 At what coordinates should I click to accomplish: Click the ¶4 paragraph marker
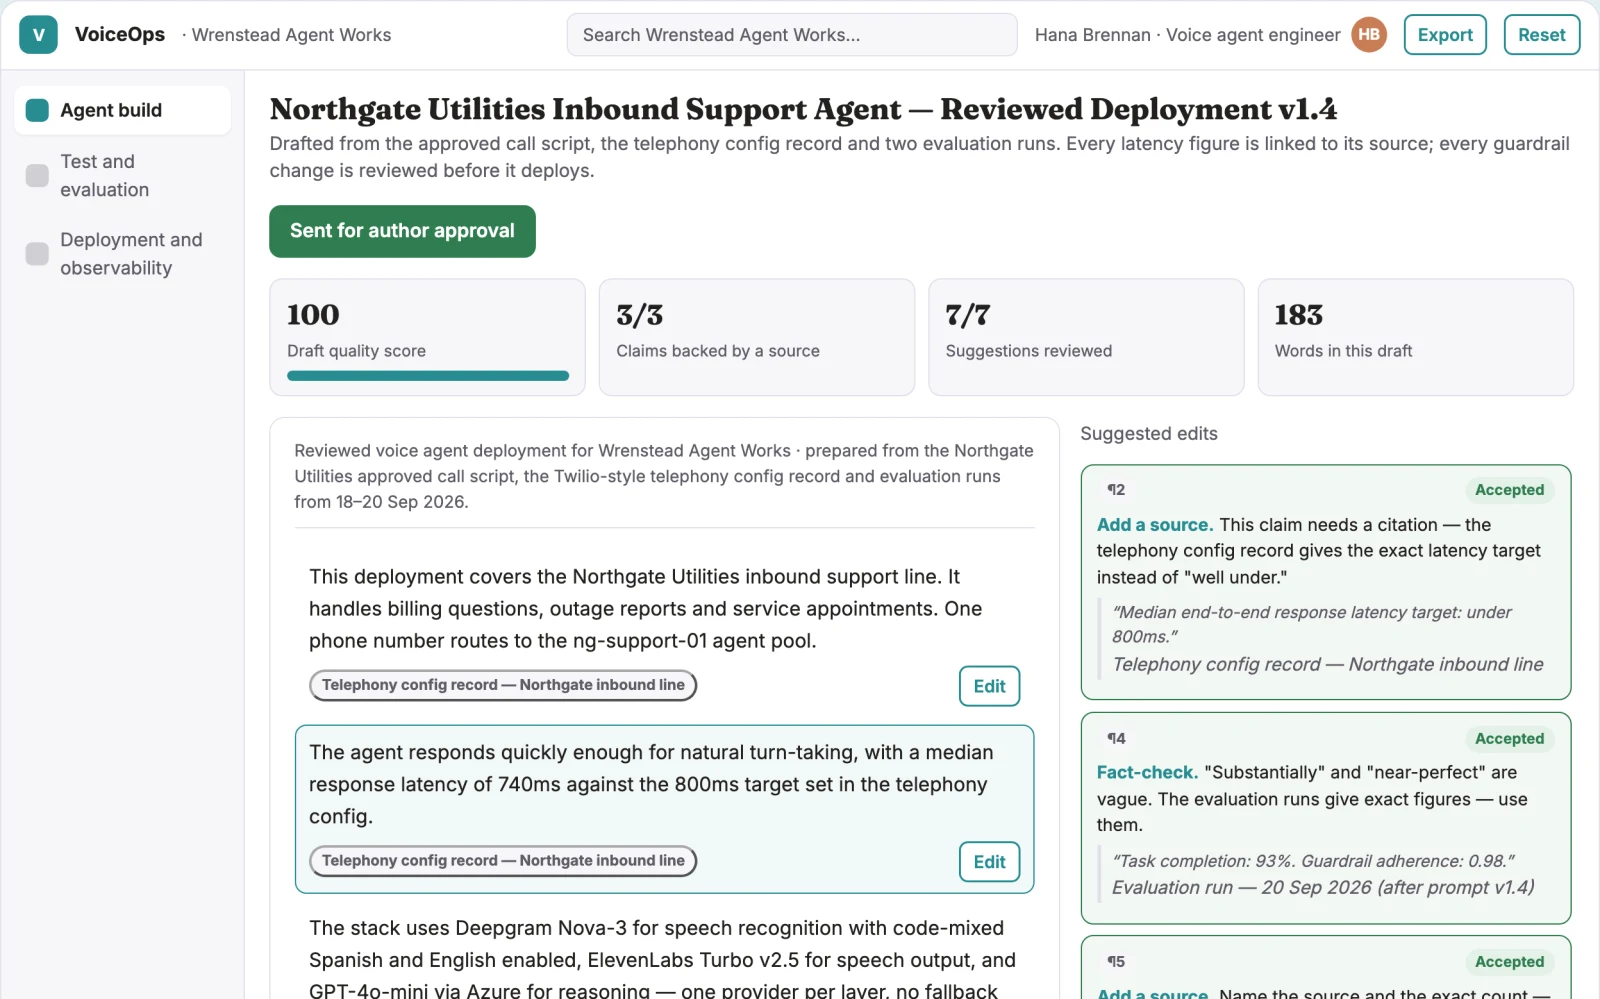click(x=1116, y=739)
